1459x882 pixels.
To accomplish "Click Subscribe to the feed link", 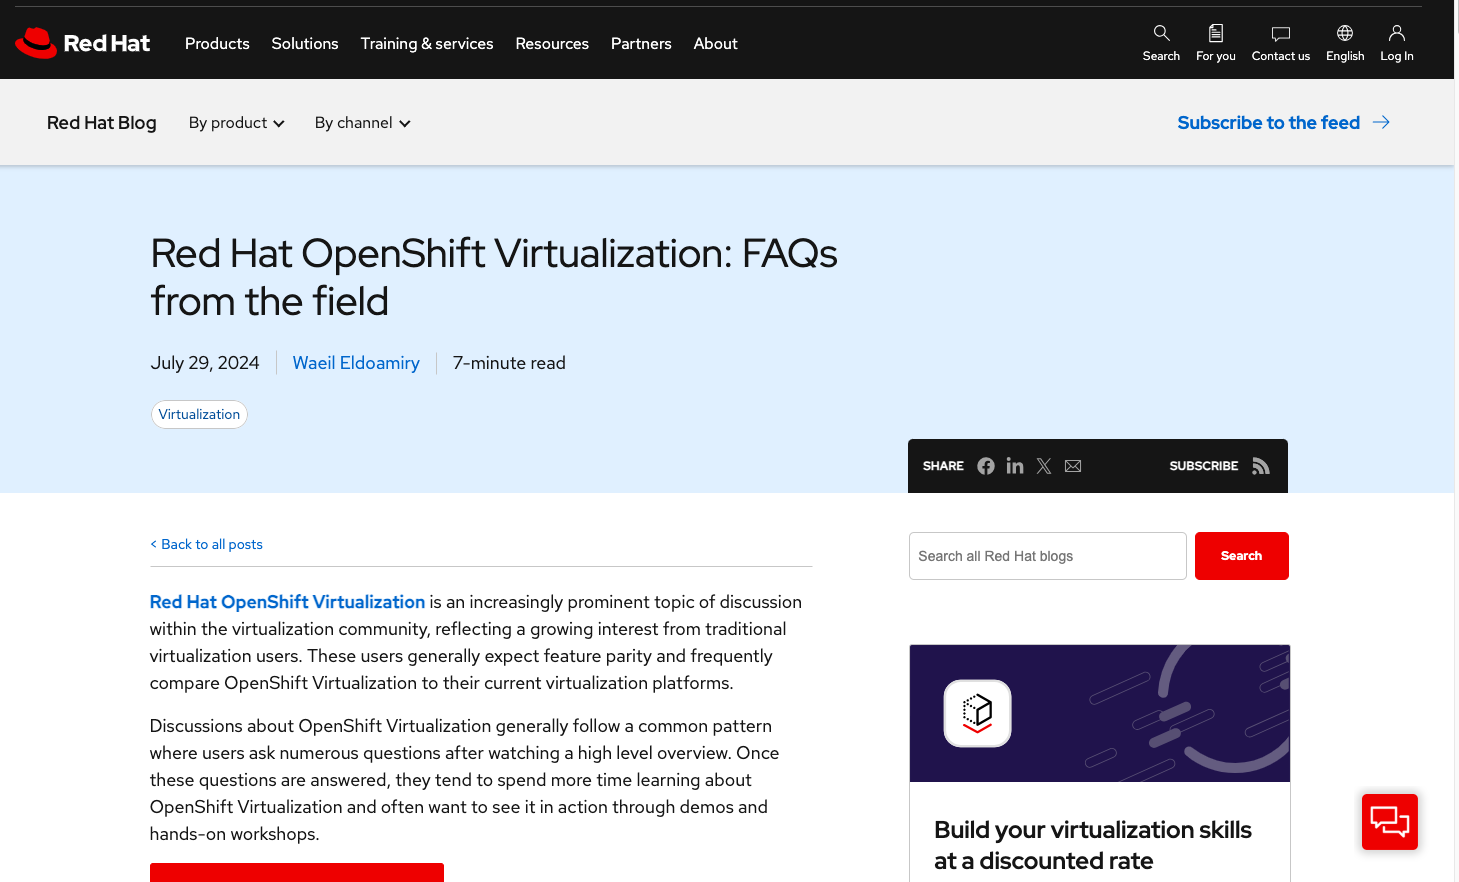I will [1268, 122].
